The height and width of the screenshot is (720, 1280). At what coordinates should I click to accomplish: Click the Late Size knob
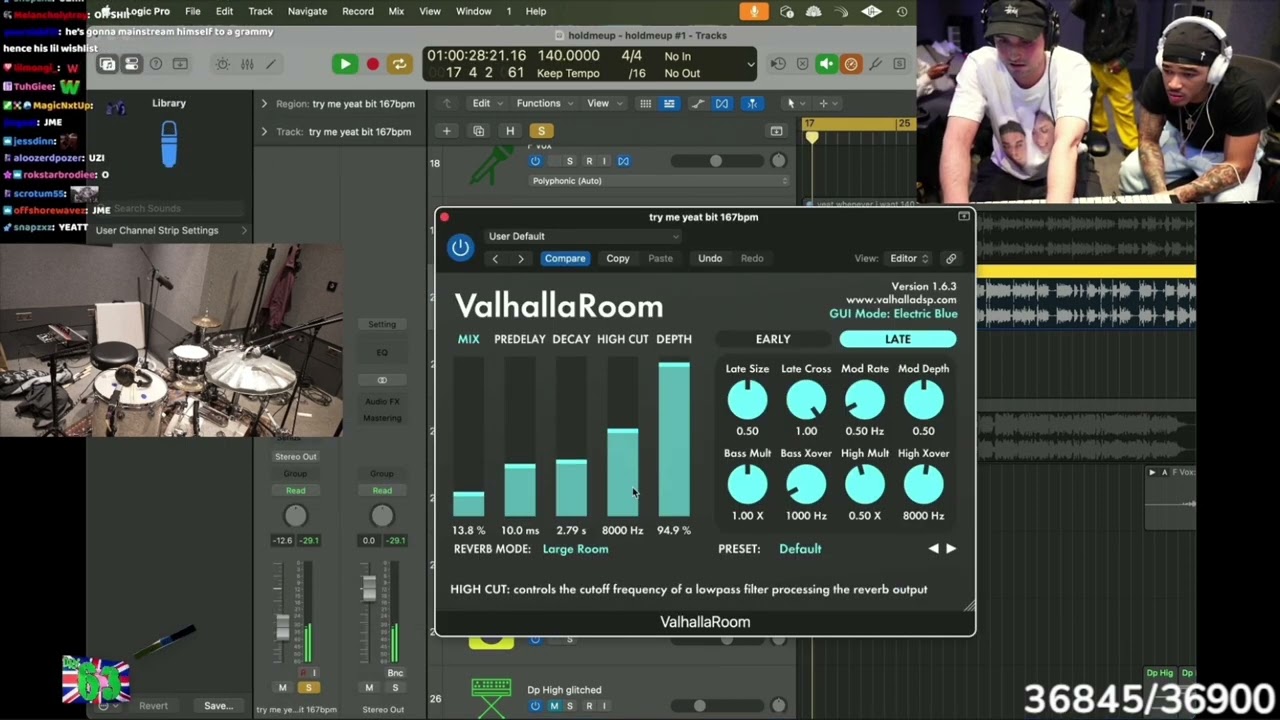tap(747, 400)
